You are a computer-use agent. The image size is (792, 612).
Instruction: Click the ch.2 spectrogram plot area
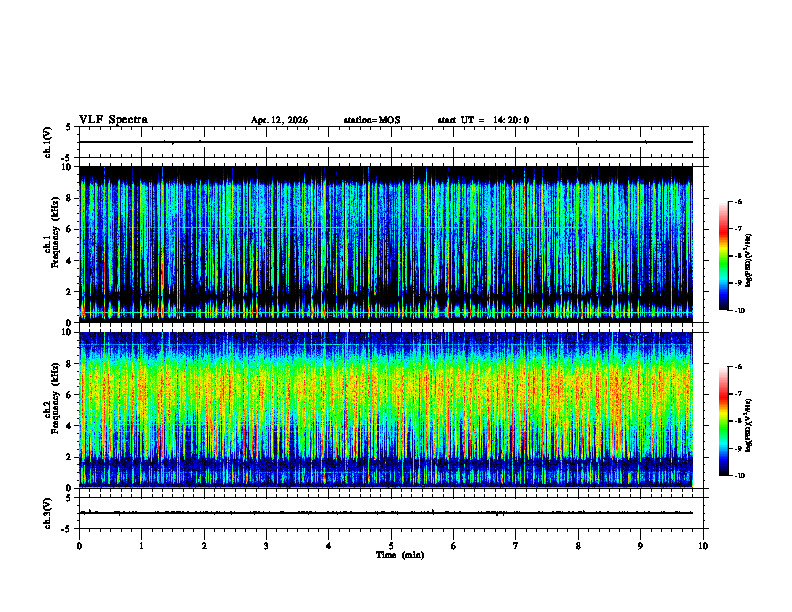click(x=386, y=410)
